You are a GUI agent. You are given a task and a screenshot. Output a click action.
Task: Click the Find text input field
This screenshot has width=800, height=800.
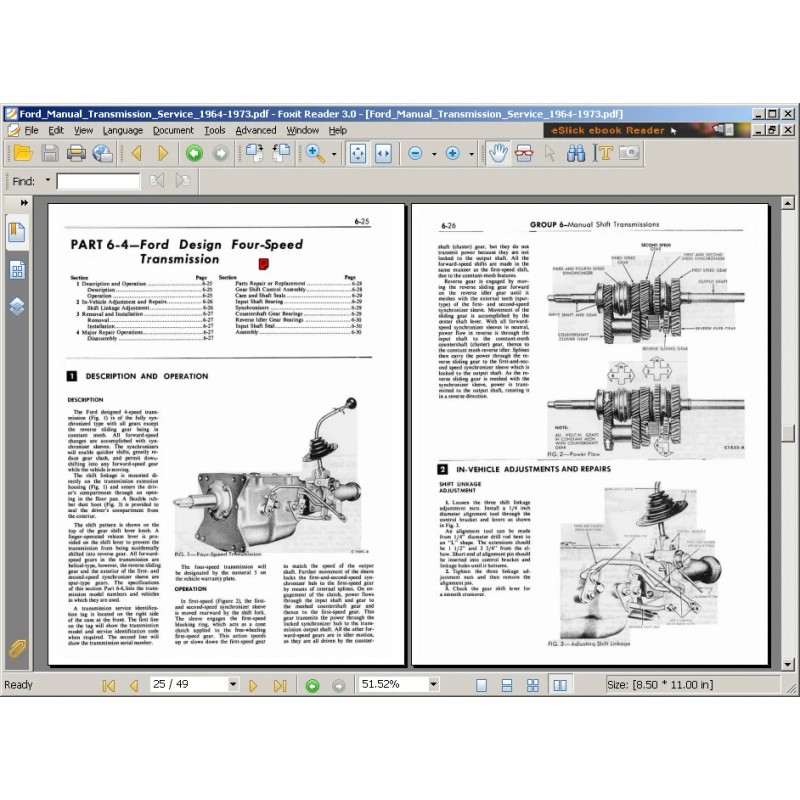click(98, 181)
